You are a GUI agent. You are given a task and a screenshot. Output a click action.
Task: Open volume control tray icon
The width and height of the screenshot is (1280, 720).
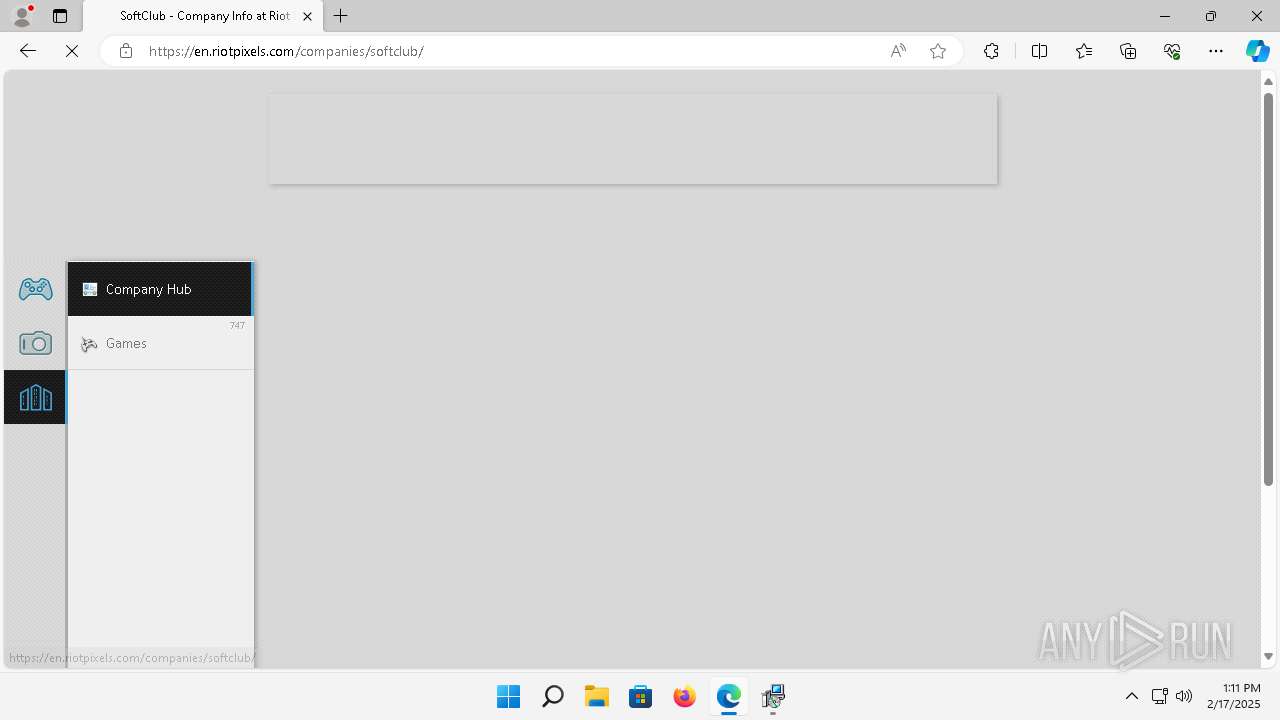pyautogui.click(x=1184, y=696)
